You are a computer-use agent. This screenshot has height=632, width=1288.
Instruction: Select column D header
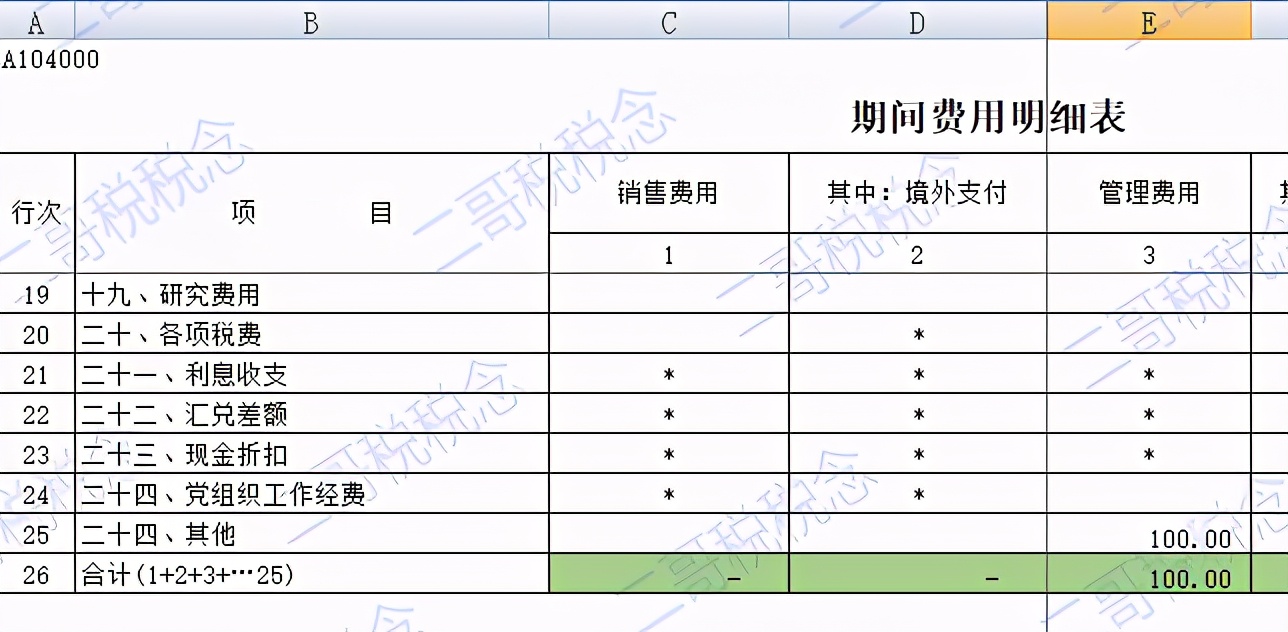point(917,22)
